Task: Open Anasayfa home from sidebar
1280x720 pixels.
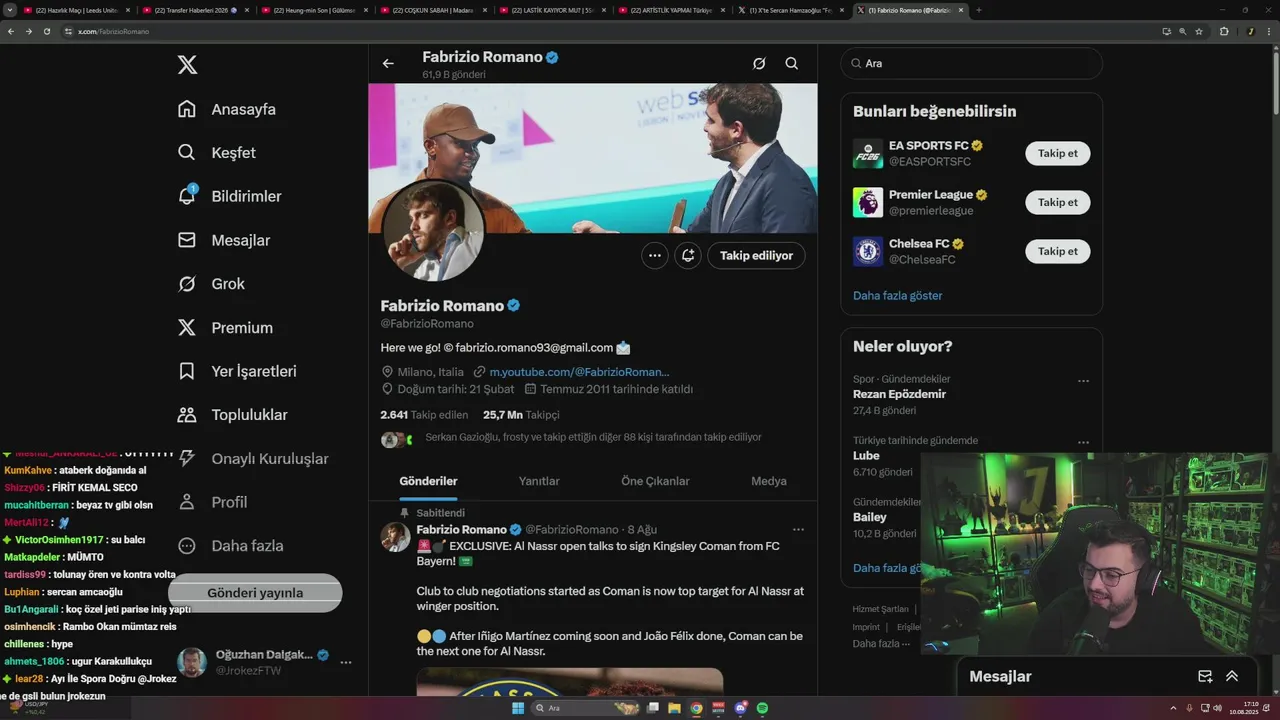Action: tap(226, 109)
